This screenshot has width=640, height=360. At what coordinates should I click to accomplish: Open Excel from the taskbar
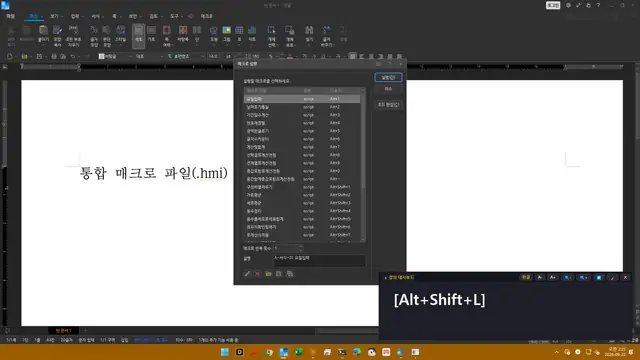pyautogui.click(x=298, y=352)
